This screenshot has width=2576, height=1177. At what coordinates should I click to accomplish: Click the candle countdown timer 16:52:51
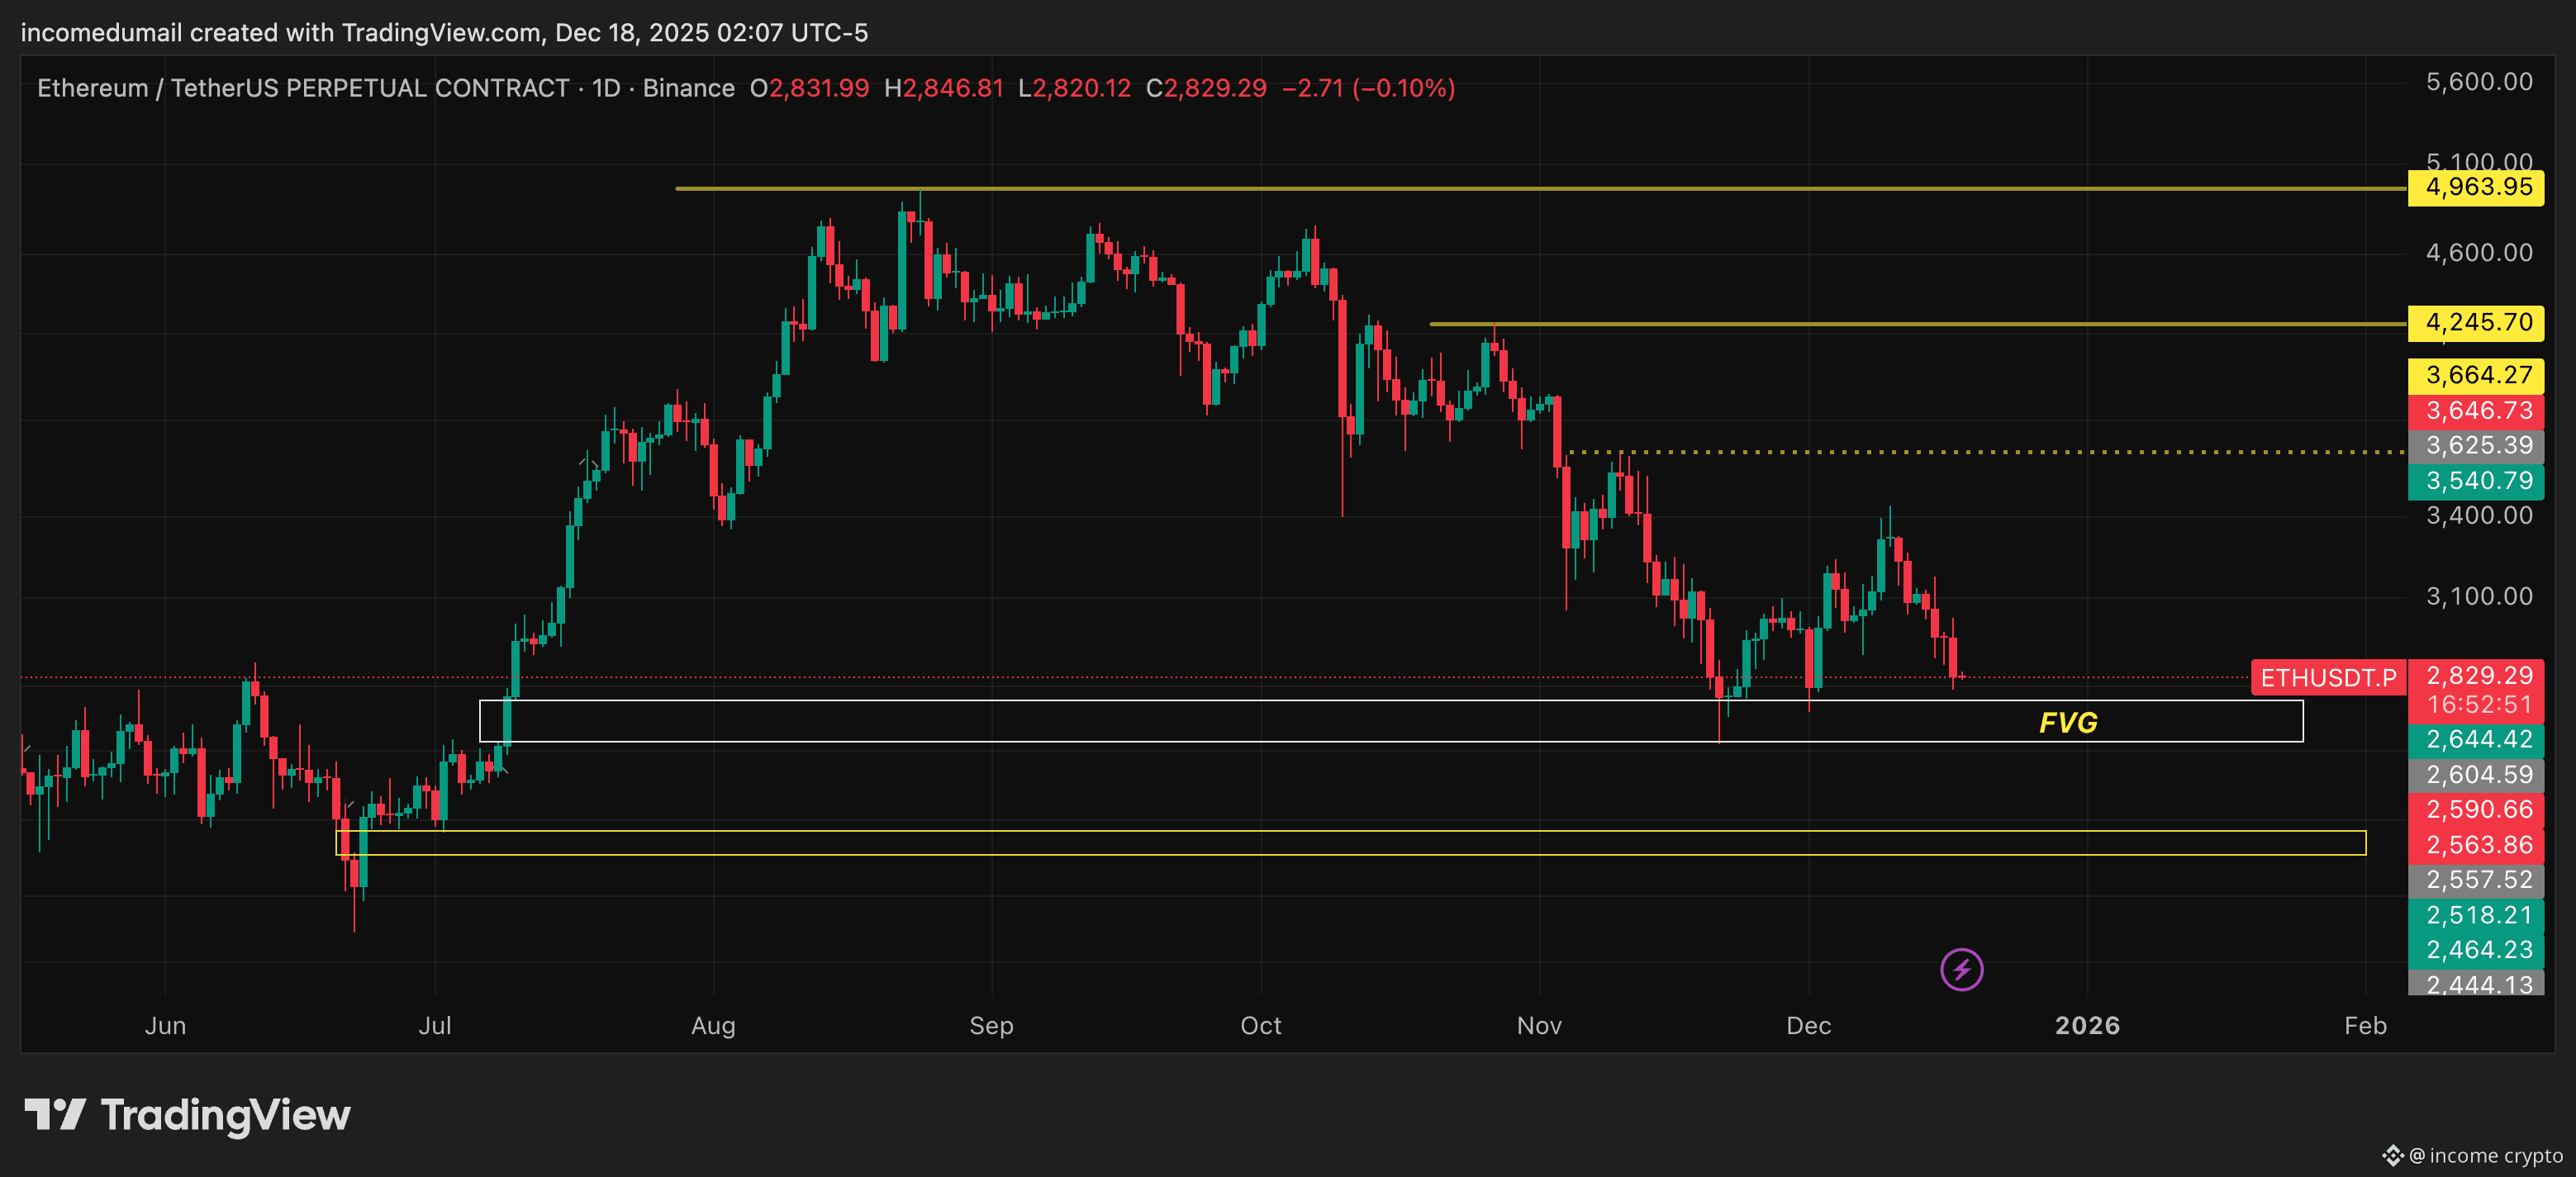point(2477,705)
